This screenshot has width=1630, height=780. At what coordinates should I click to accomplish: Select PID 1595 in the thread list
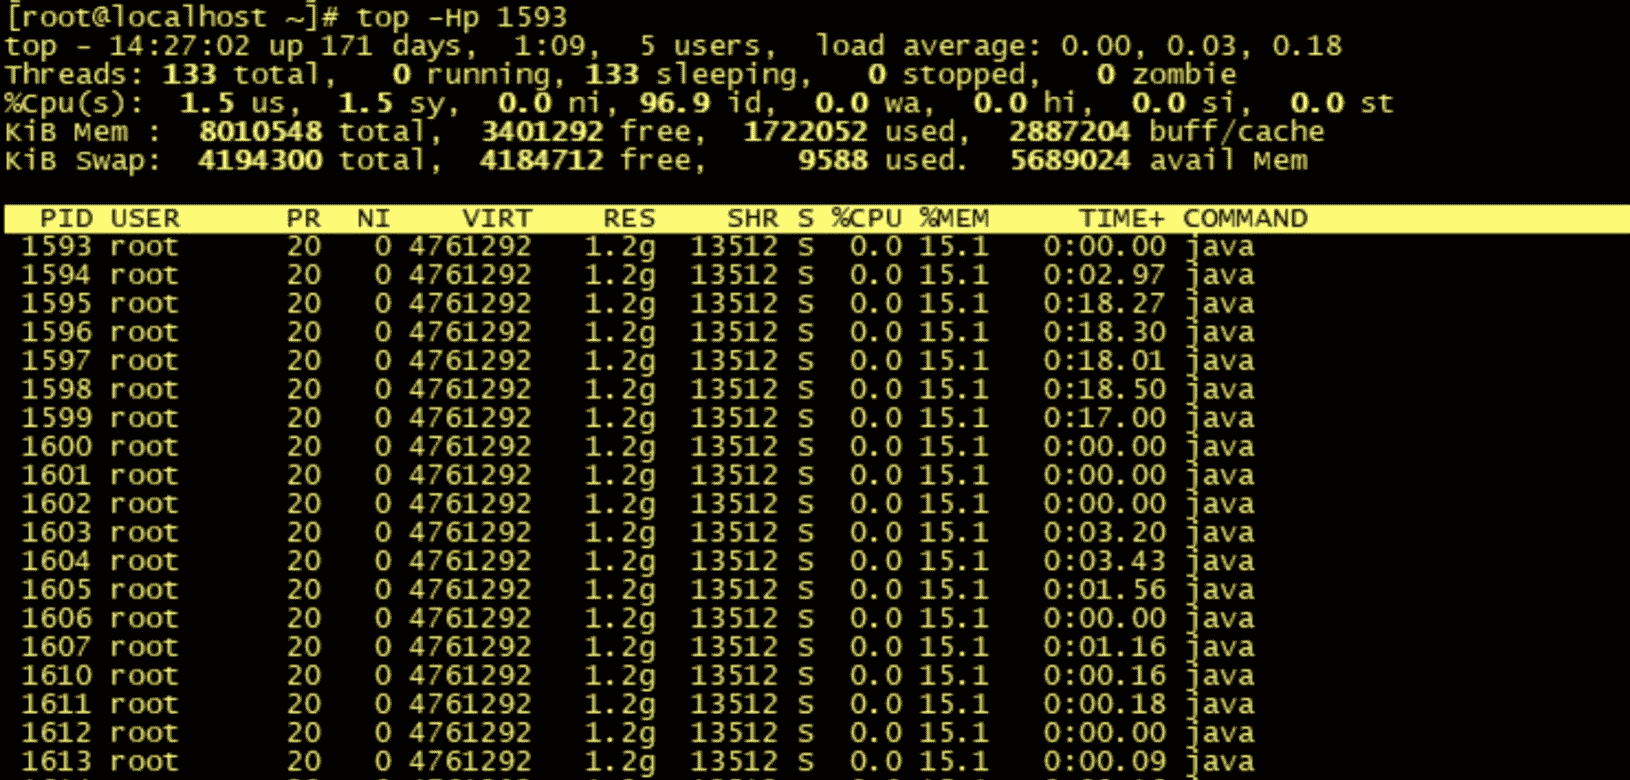coord(57,304)
